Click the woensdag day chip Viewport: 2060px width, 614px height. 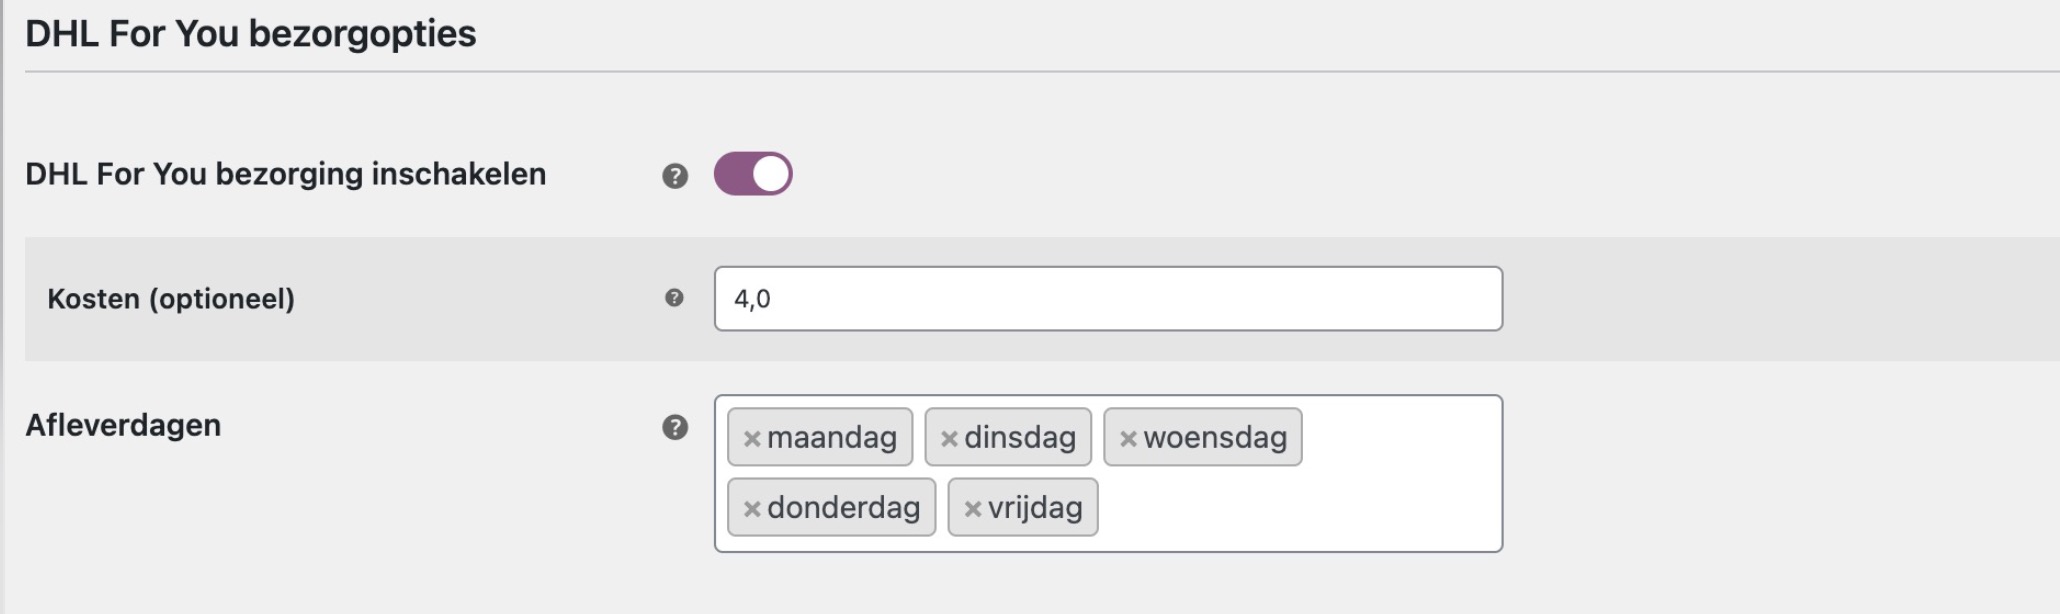click(x=1215, y=436)
